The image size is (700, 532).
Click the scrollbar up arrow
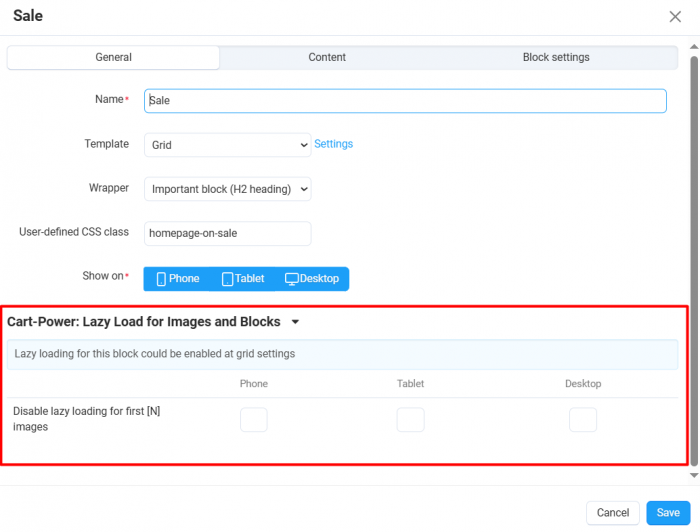pos(694,47)
